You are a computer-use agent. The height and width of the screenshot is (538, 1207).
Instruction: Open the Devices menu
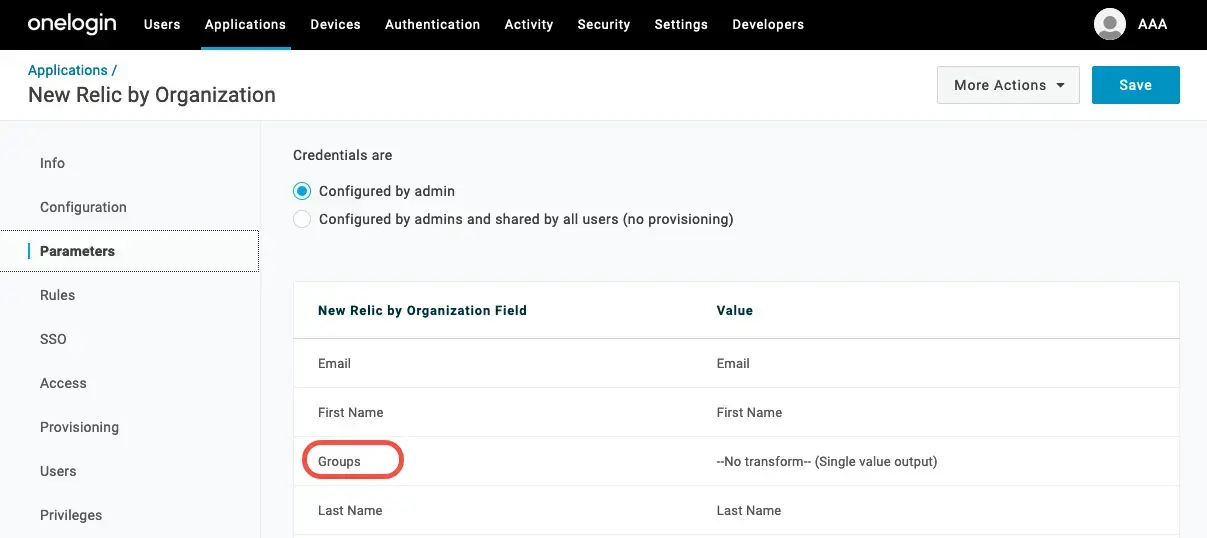pyautogui.click(x=335, y=24)
